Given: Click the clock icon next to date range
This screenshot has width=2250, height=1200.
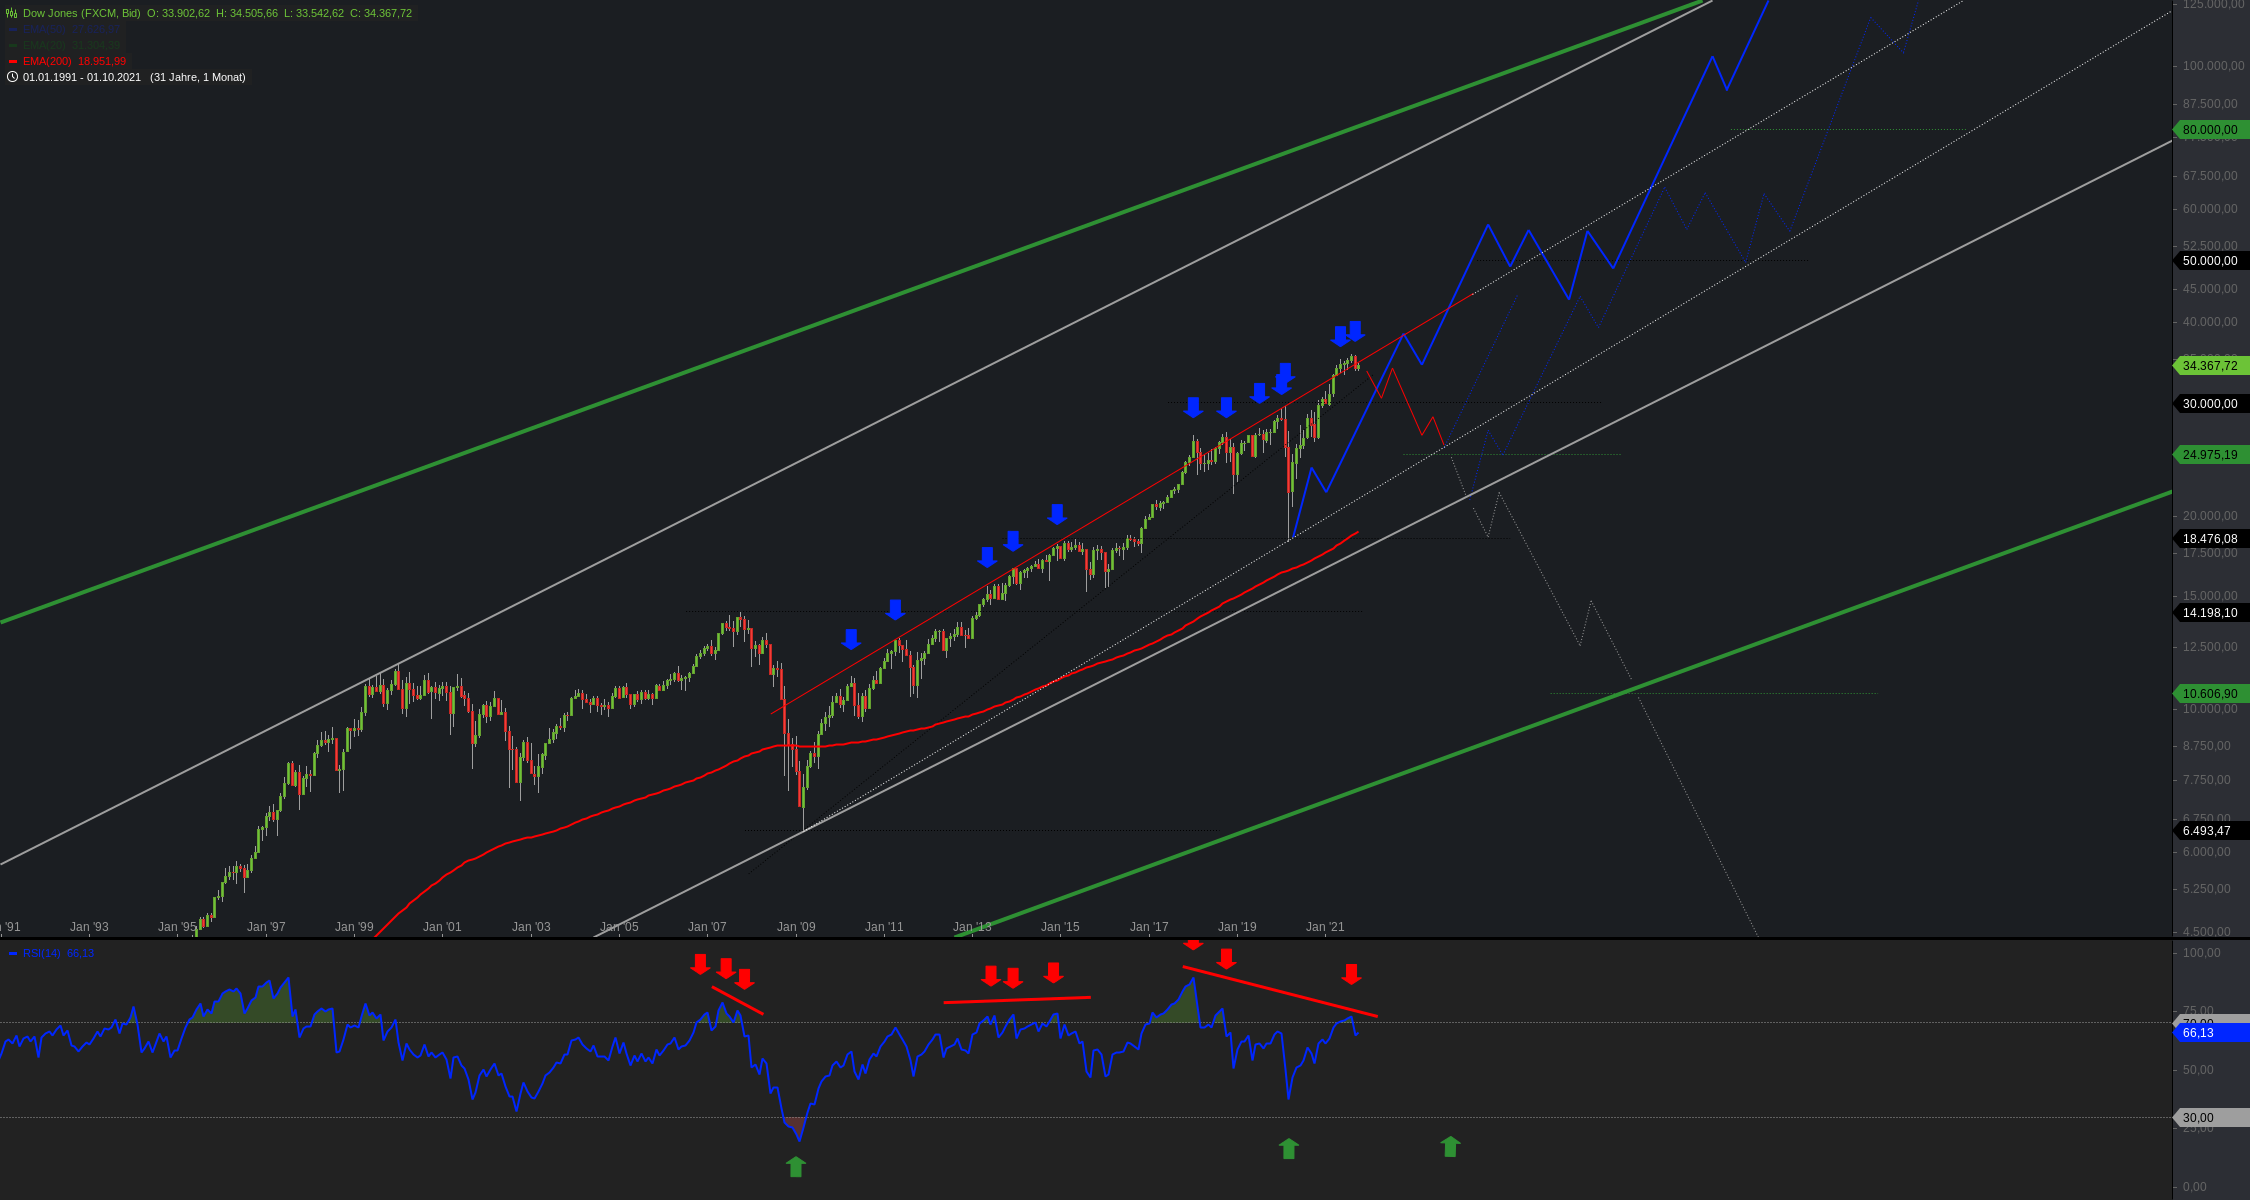Looking at the screenshot, I should (x=12, y=77).
